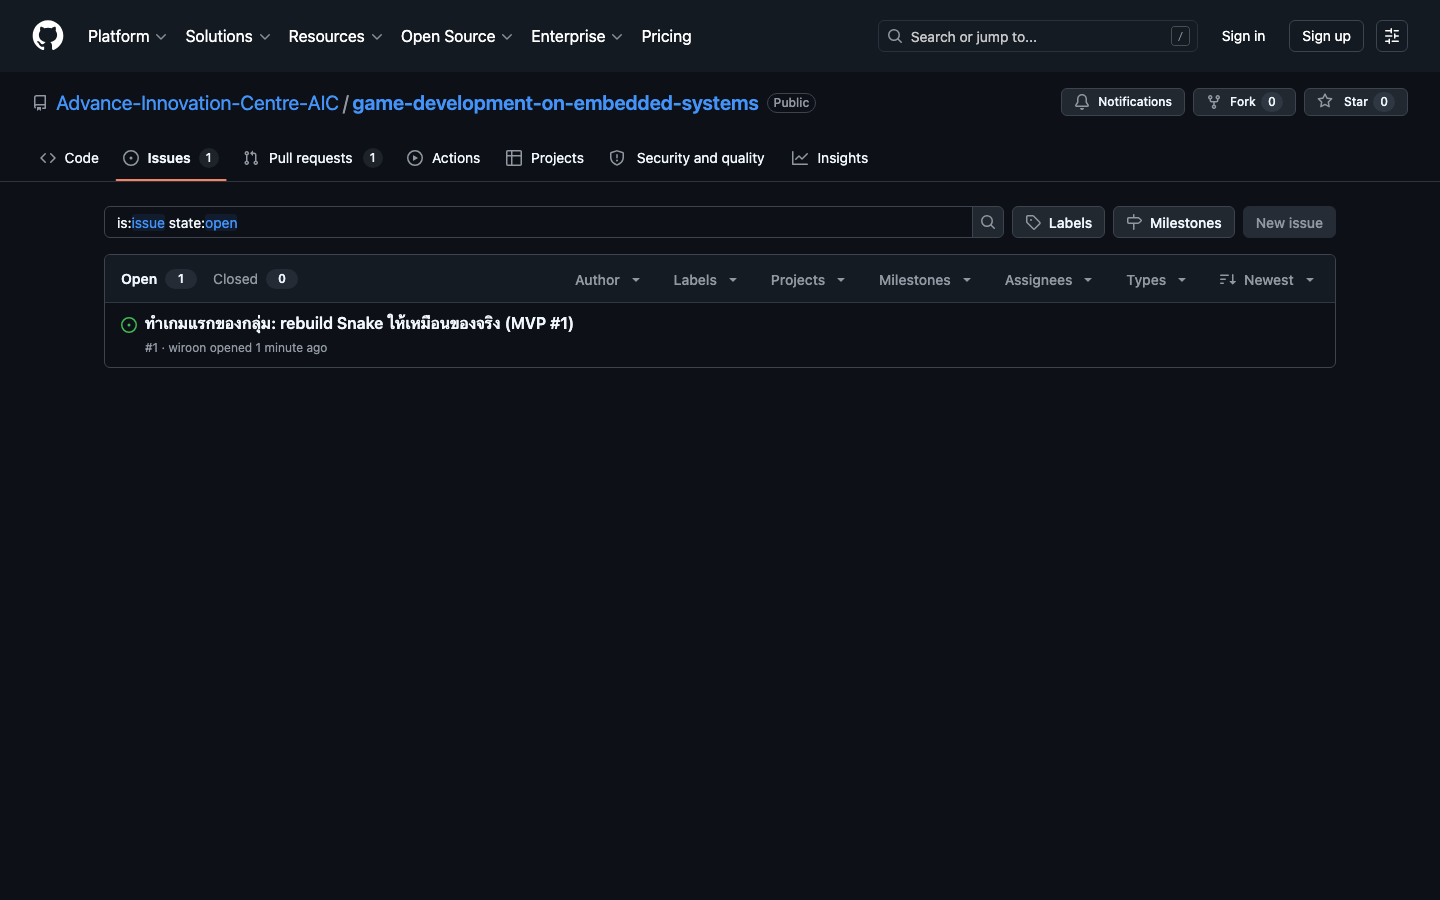Open the Newest sort dropdown

[x=1266, y=280]
